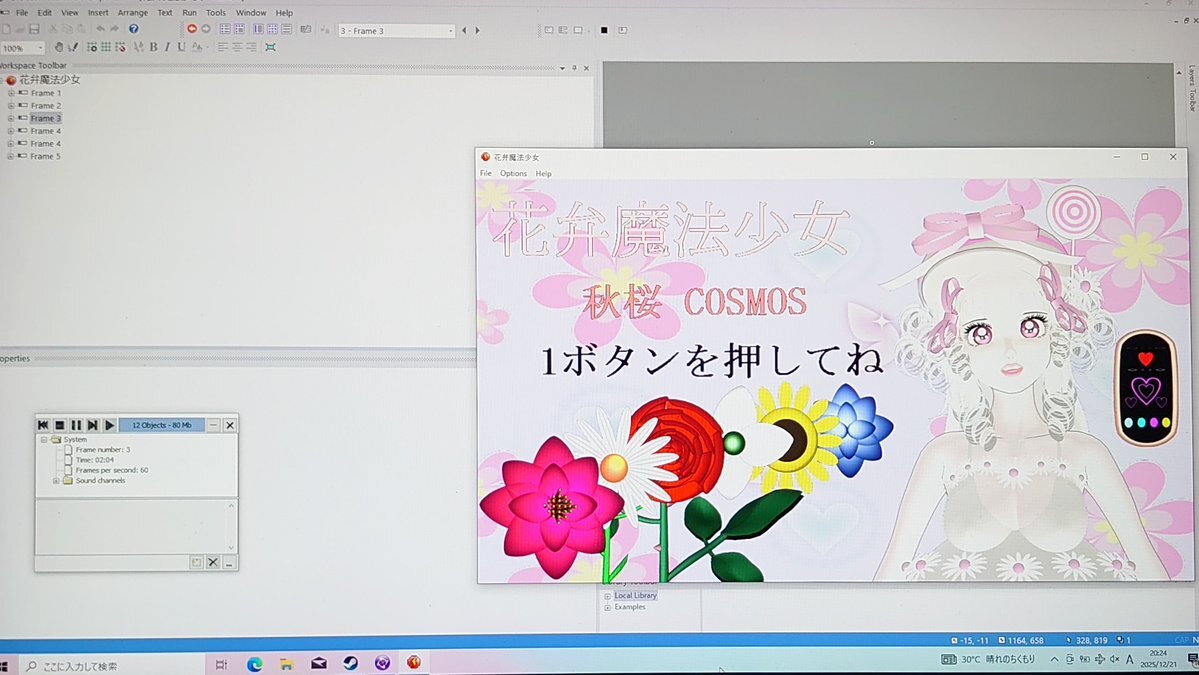Select Frame 1 in workspace tree
Screen dimensions: 1199x675
coord(45,93)
